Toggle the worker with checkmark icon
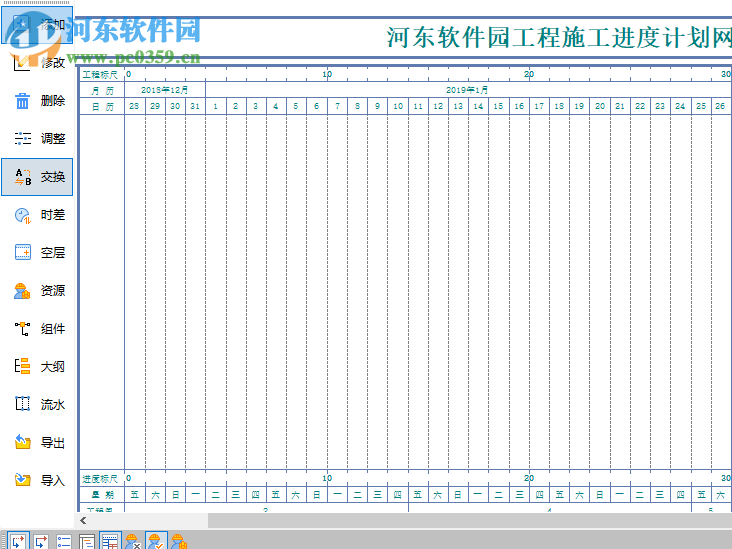Image resolution: width=732 pixels, height=549 pixels. (x=156, y=541)
